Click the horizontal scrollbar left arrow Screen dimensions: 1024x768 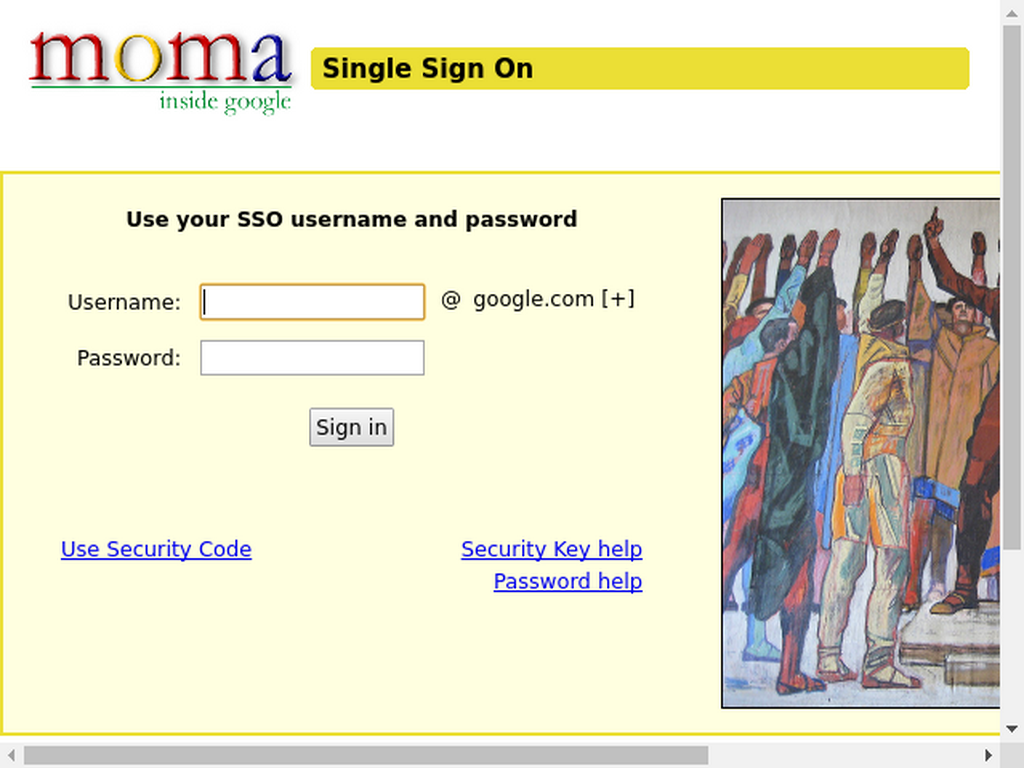(11, 755)
